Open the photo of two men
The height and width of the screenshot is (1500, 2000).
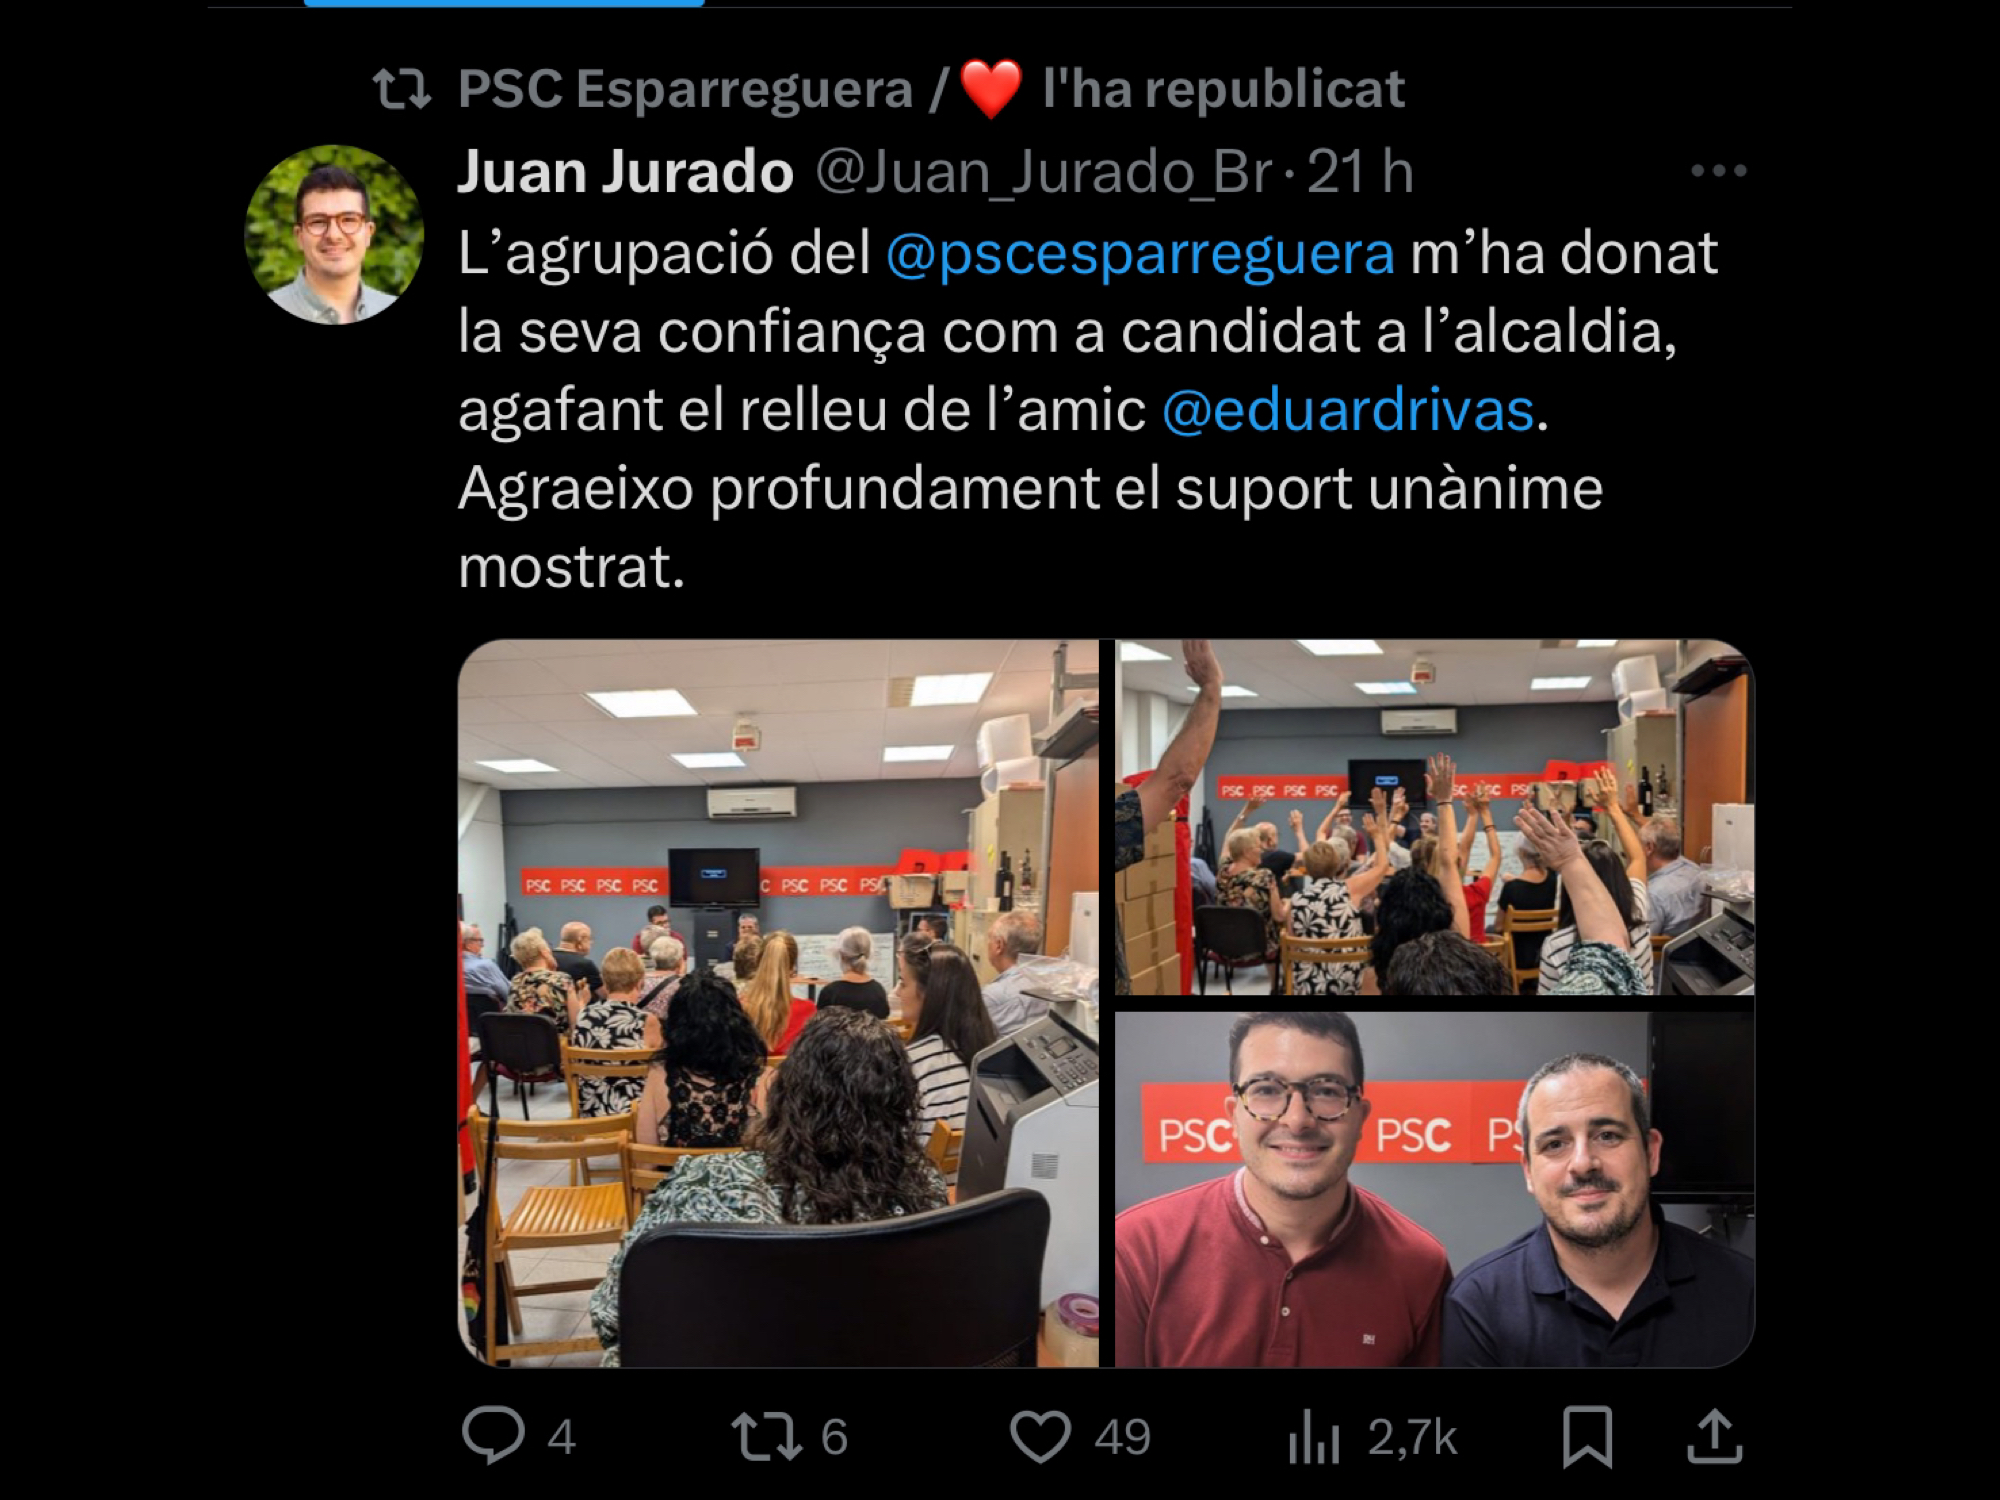[x=1434, y=1190]
